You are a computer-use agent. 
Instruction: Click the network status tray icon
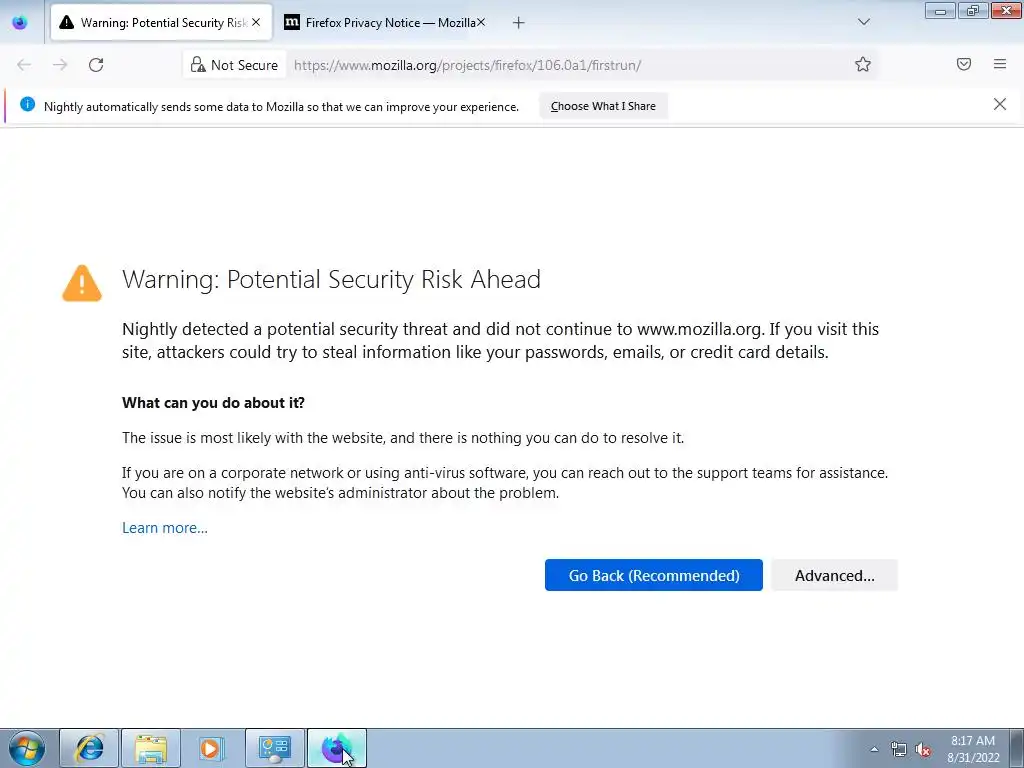pyautogui.click(x=899, y=749)
